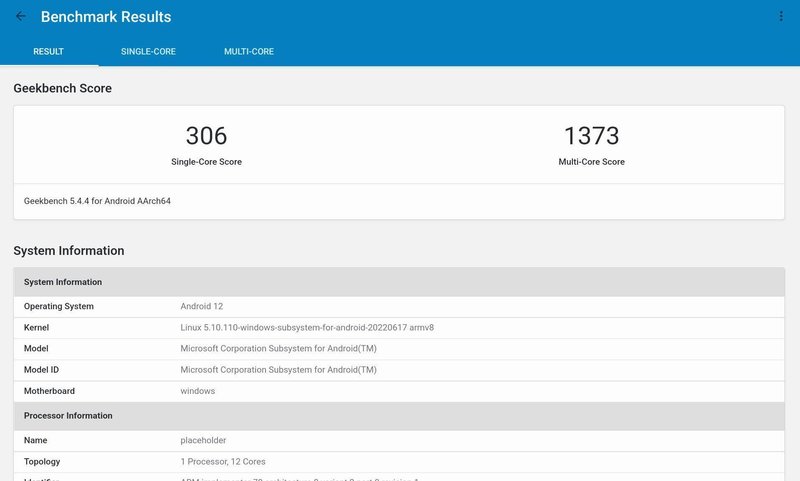This screenshot has height=481, width=800.
Task: Select the Linux 5.10.110 kernel value
Action: (x=307, y=327)
